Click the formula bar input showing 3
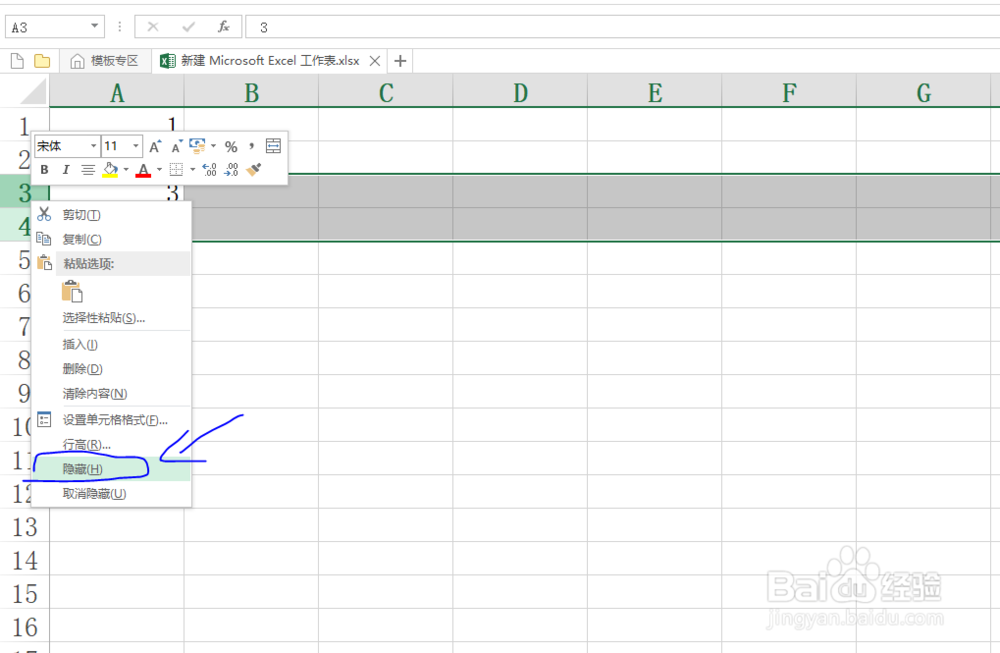Viewport: 1000px width, 653px height. tap(622, 27)
